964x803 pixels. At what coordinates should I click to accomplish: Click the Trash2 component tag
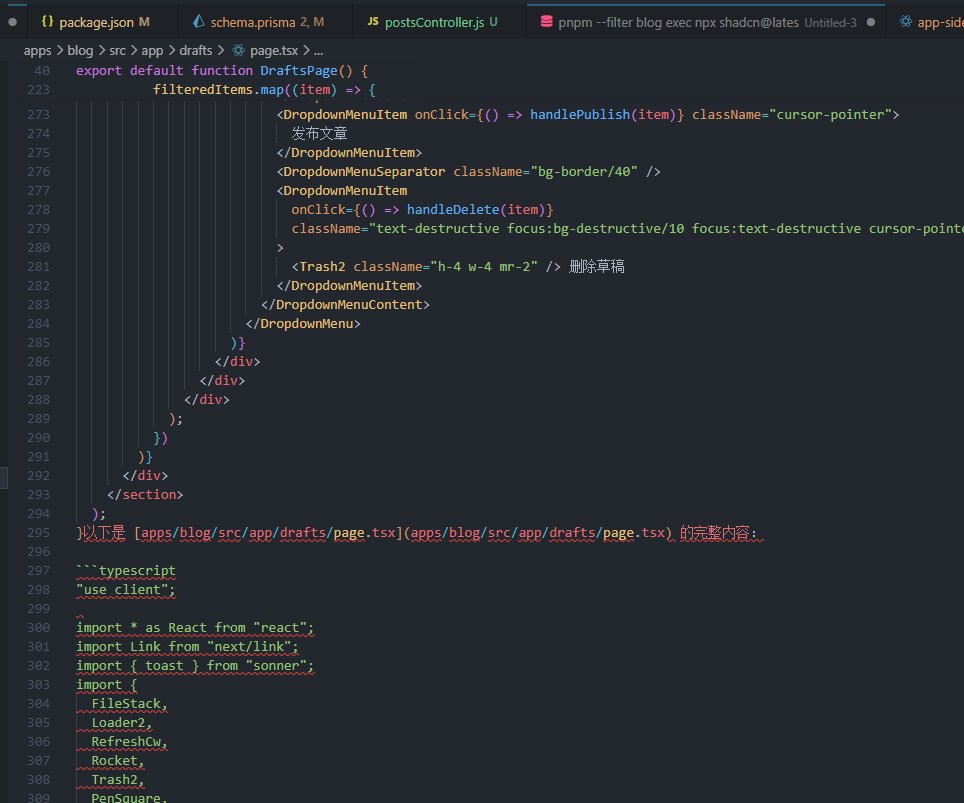pos(322,267)
